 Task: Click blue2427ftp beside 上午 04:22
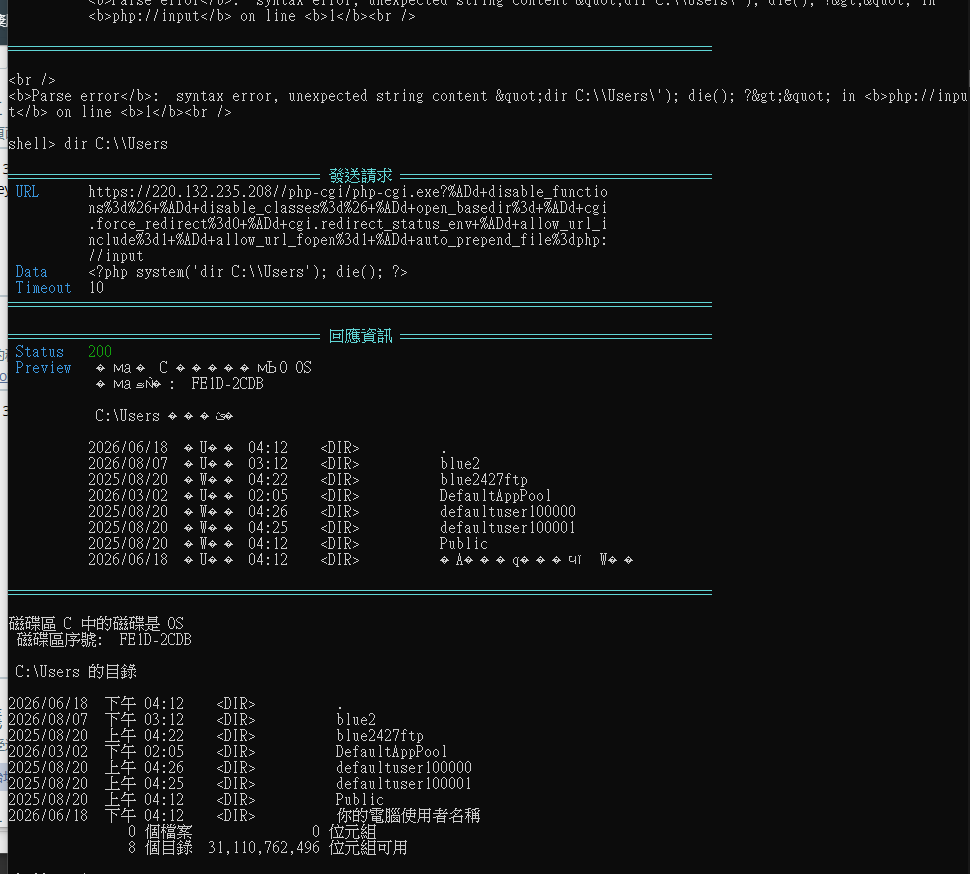380,736
